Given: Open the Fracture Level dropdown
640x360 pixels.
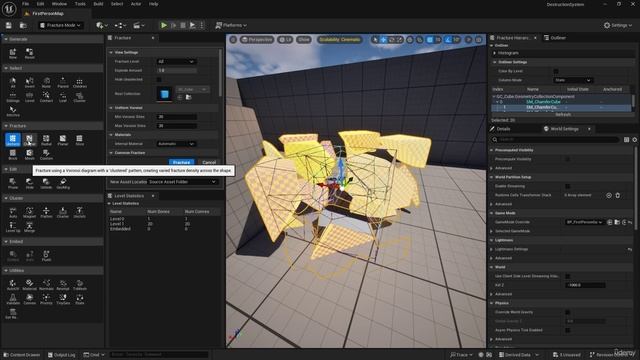Looking at the screenshot, I should pos(176,62).
